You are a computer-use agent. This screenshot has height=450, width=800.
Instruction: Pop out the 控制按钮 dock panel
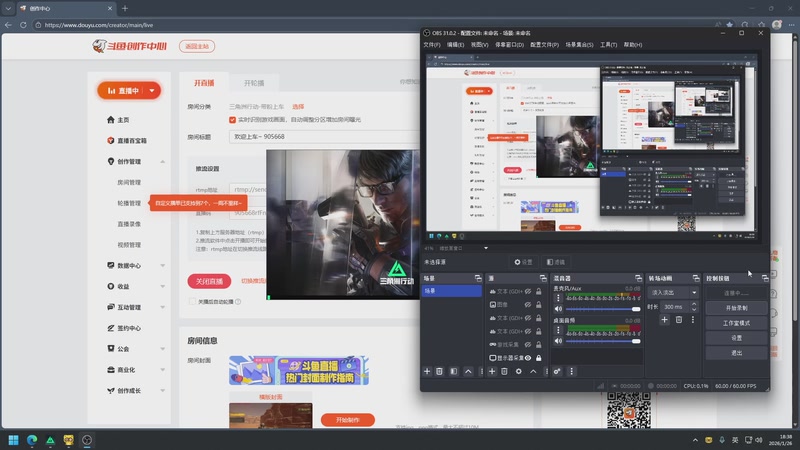(765, 278)
